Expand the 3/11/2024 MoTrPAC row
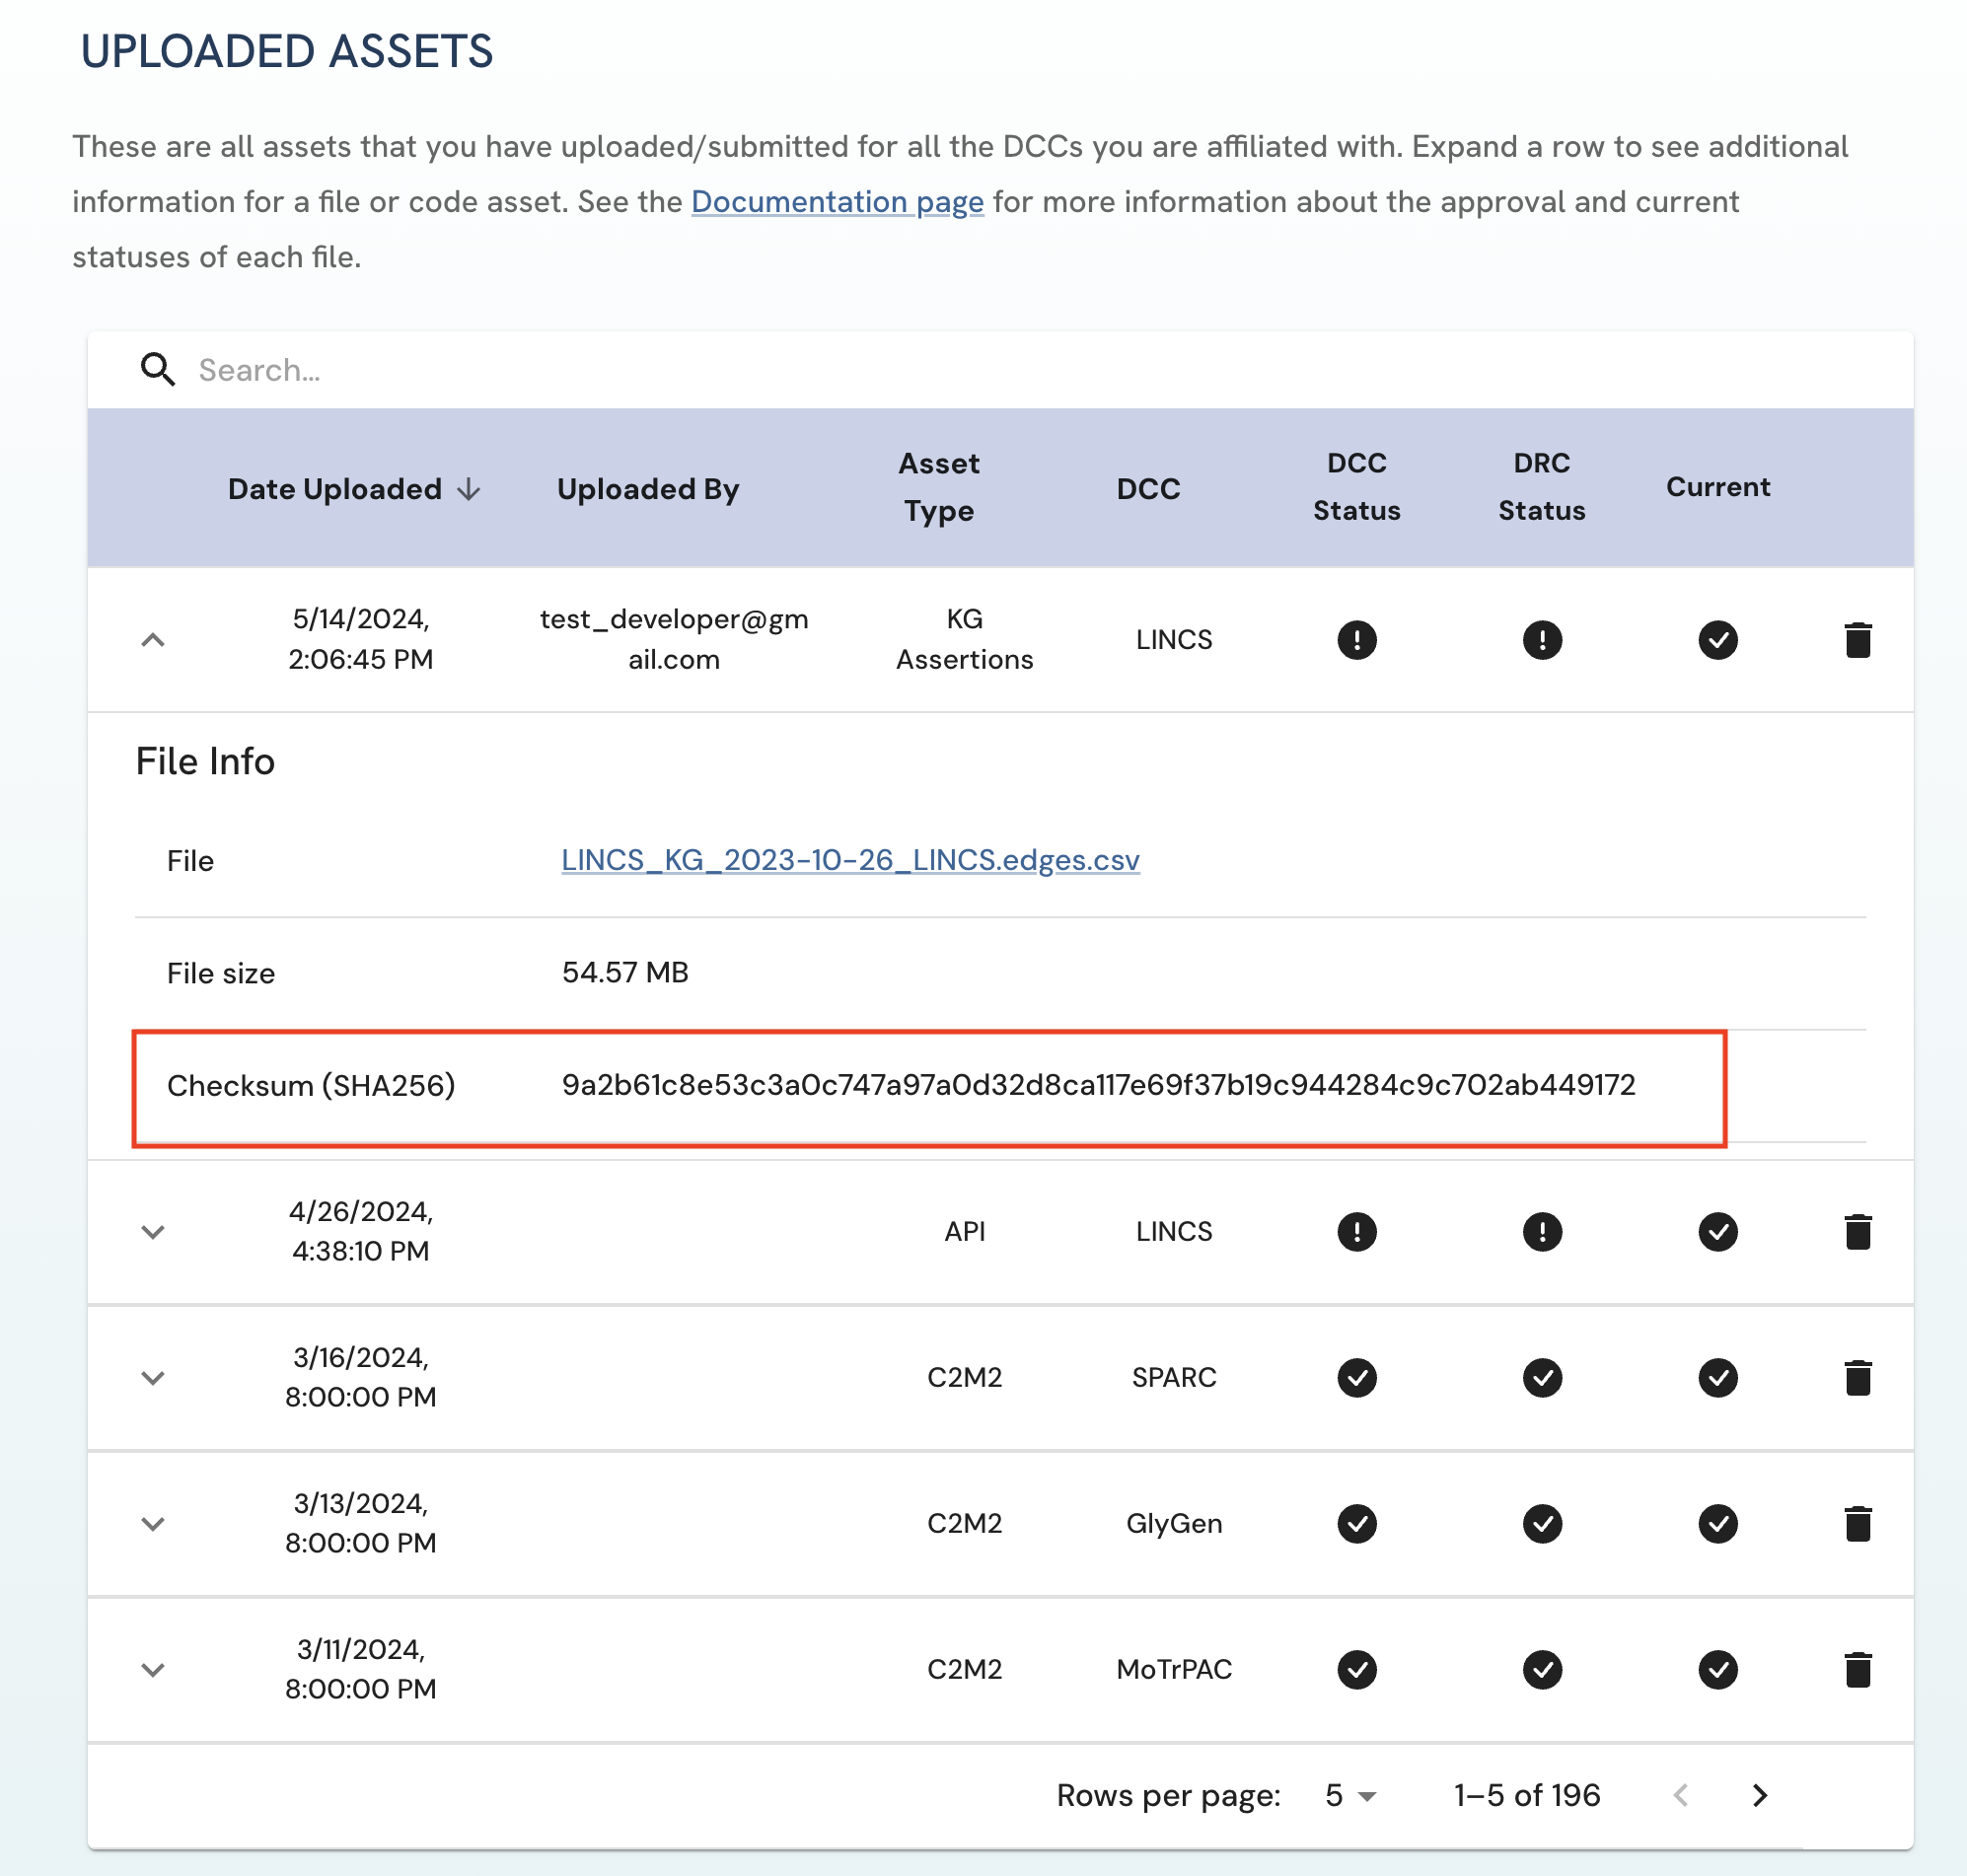The image size is (1967, 1876). [153, 1669]
